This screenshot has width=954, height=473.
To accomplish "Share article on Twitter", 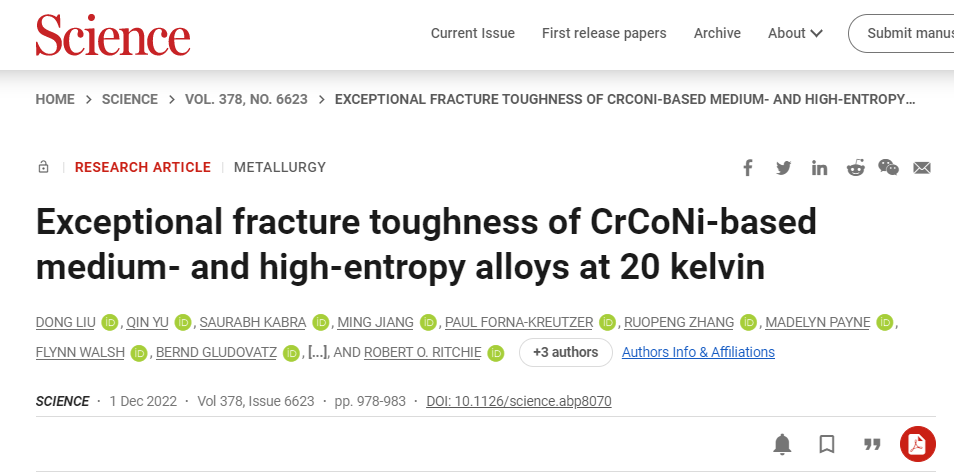I will point(784,167).
